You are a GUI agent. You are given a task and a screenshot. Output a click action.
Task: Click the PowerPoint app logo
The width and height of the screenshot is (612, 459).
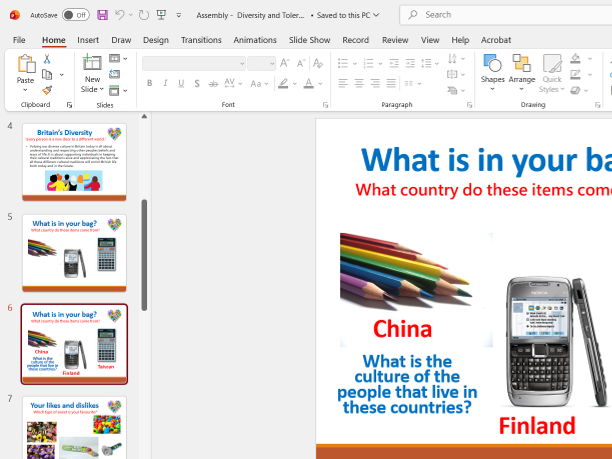click(x=15, y=15)
